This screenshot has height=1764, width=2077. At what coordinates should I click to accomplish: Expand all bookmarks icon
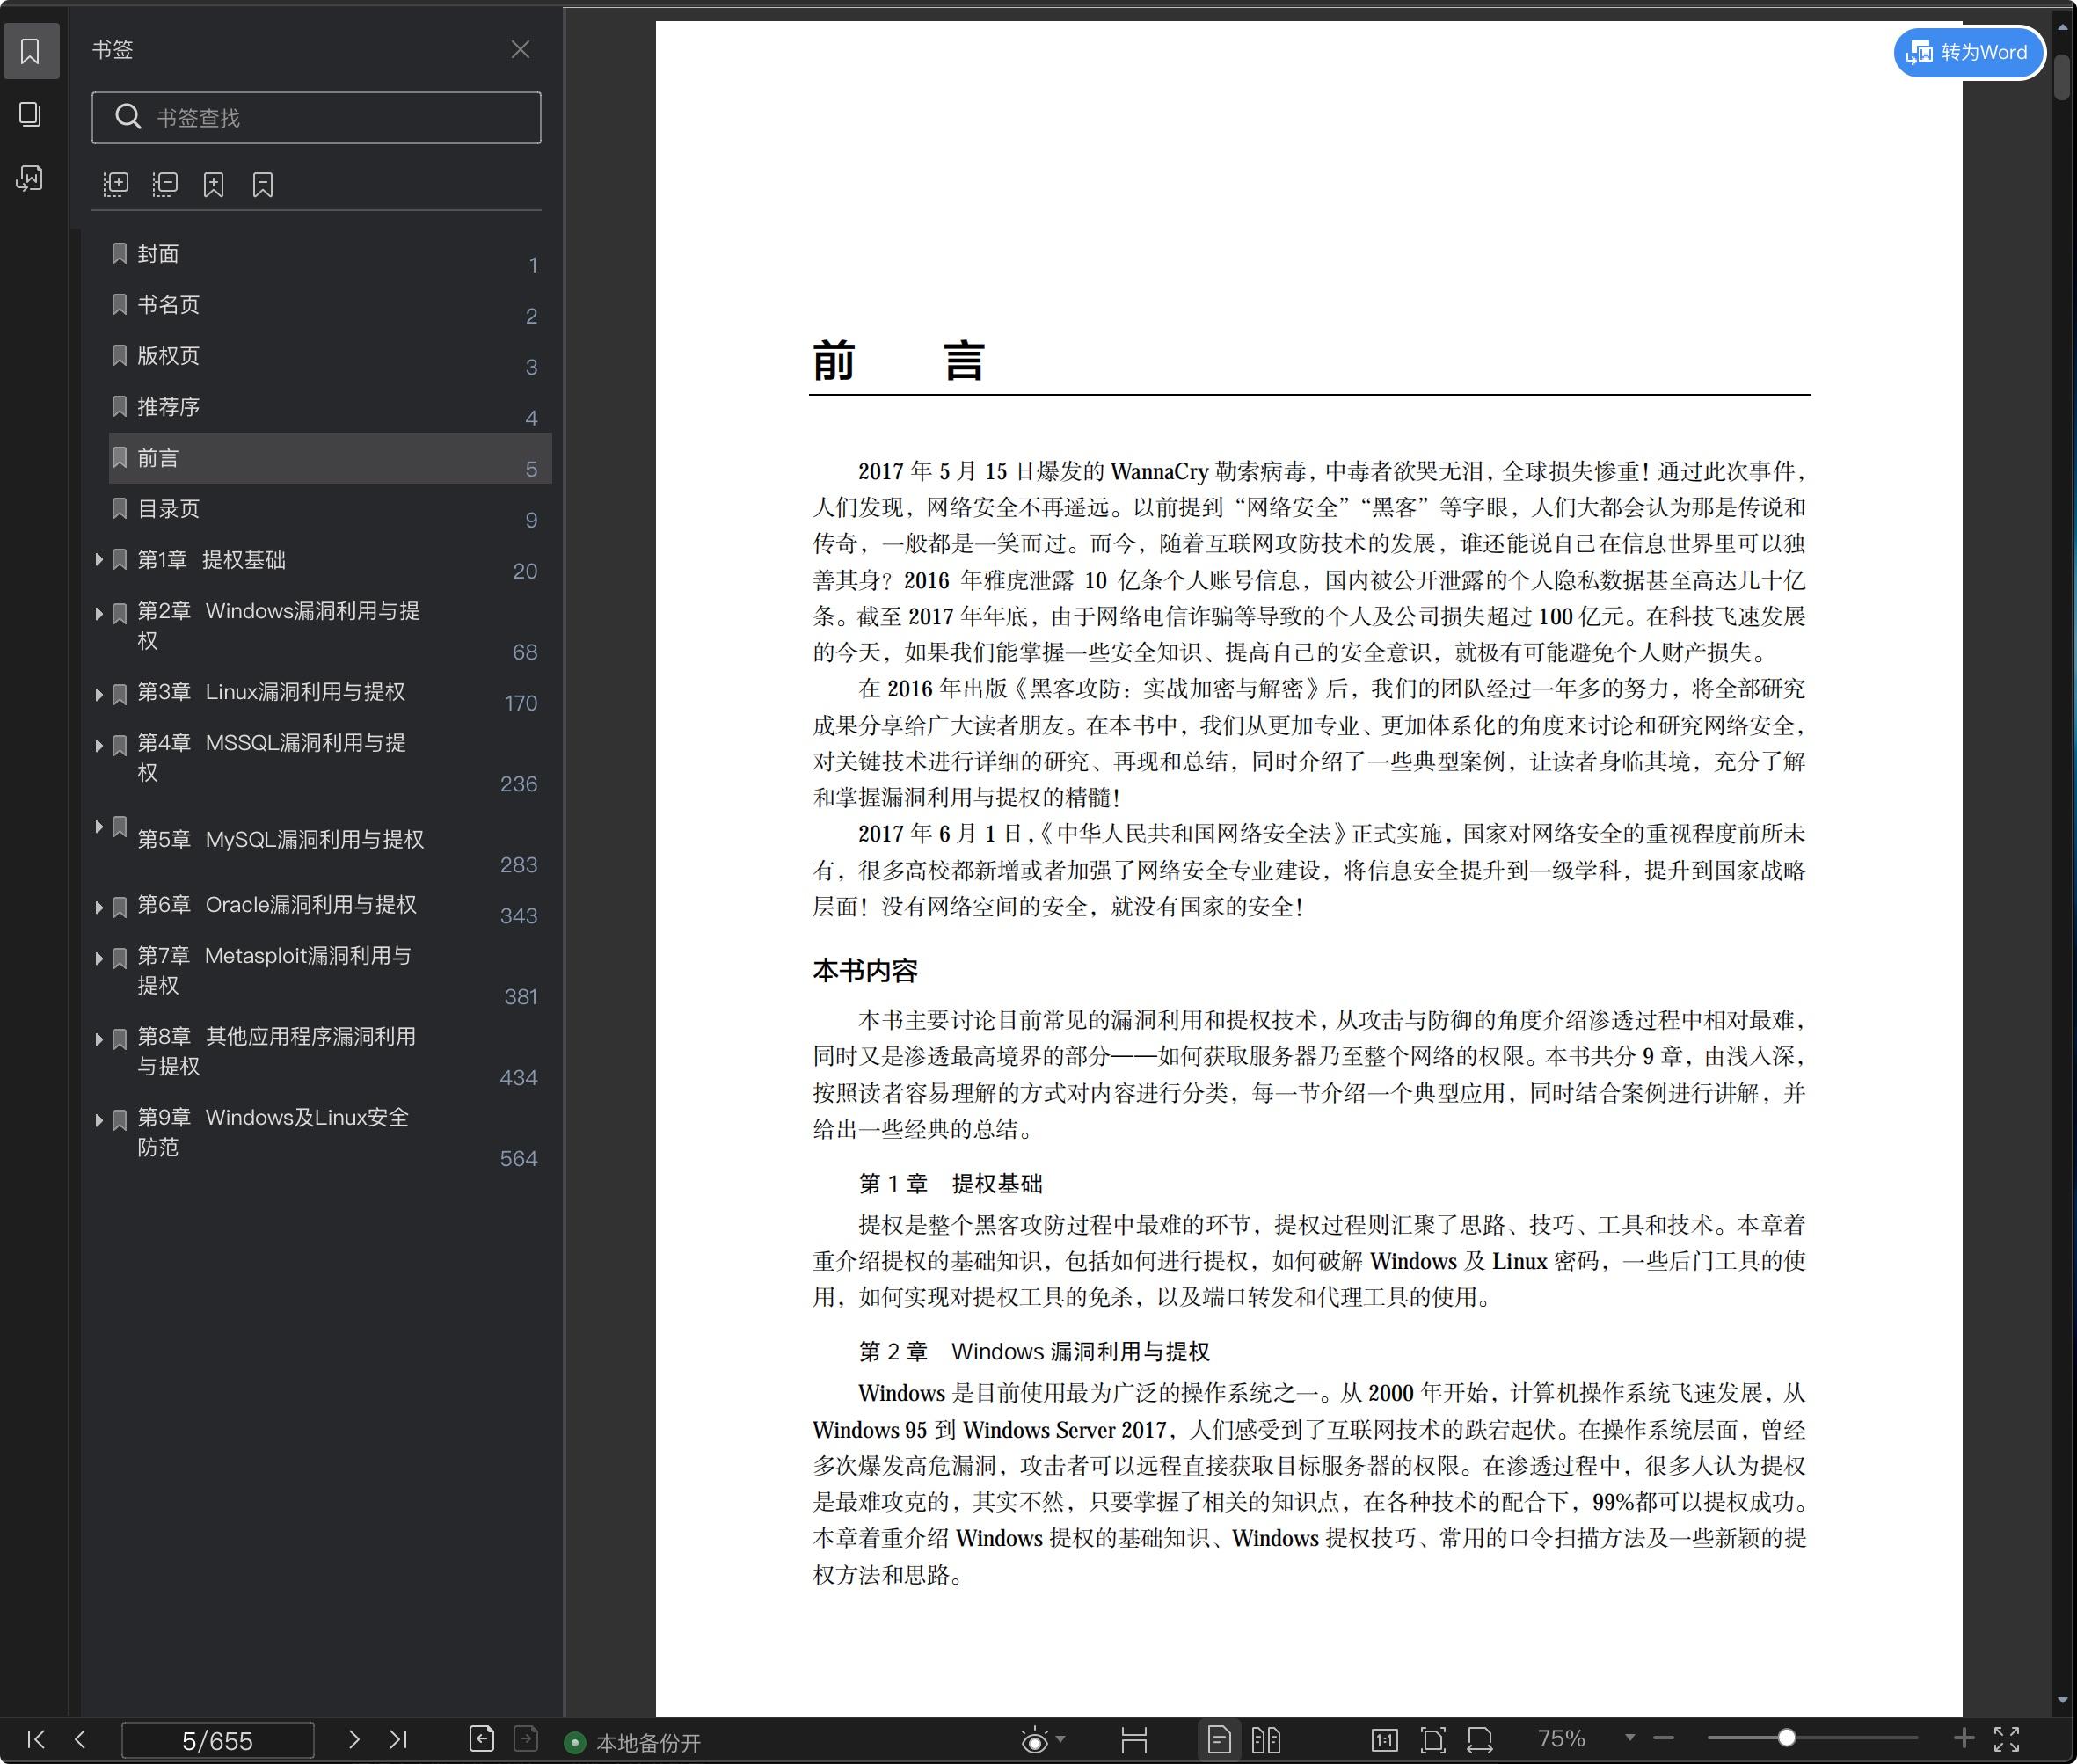coord(116,184)
